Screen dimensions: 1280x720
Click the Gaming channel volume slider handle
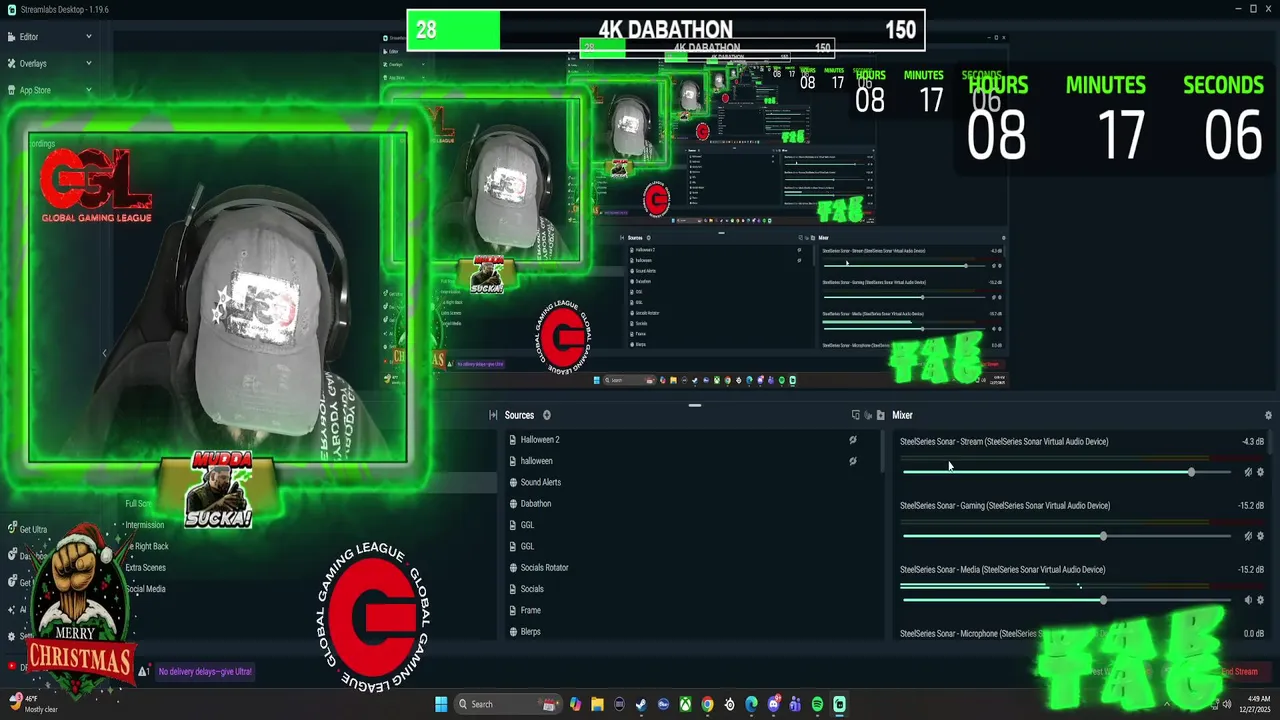pyautogui.click(x=1103, y=536)
